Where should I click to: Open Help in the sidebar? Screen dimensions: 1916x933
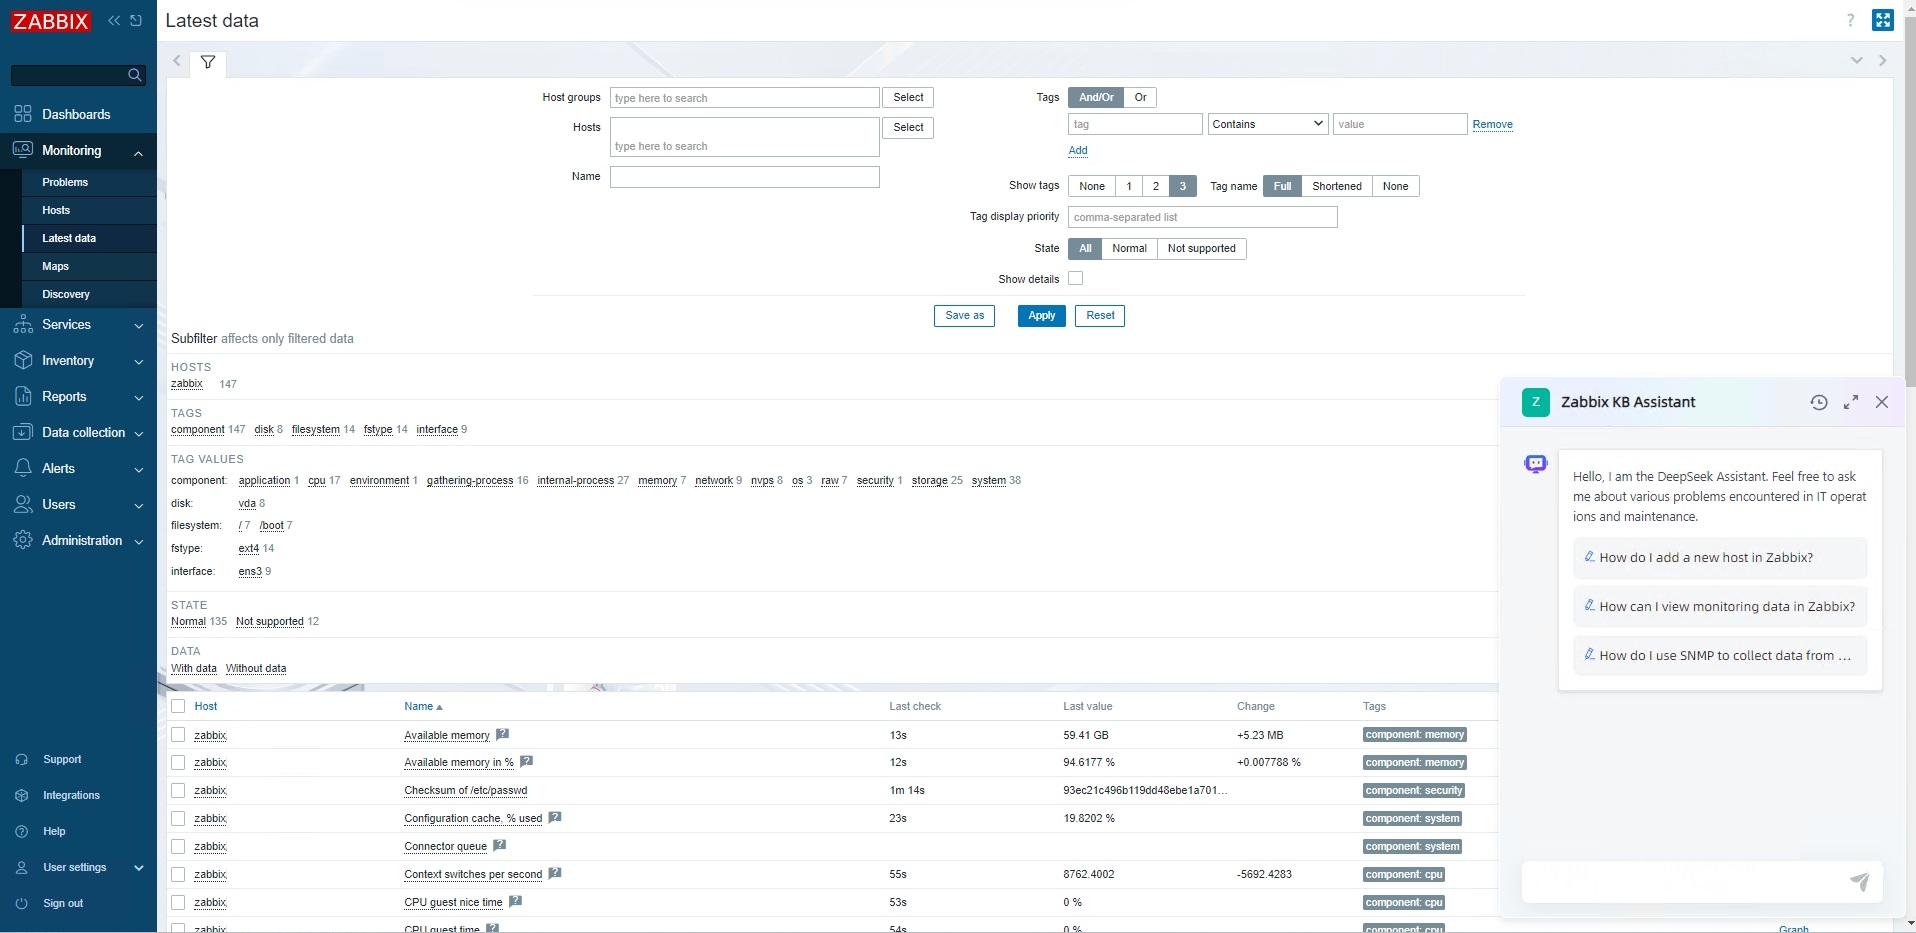coord(54,832)
